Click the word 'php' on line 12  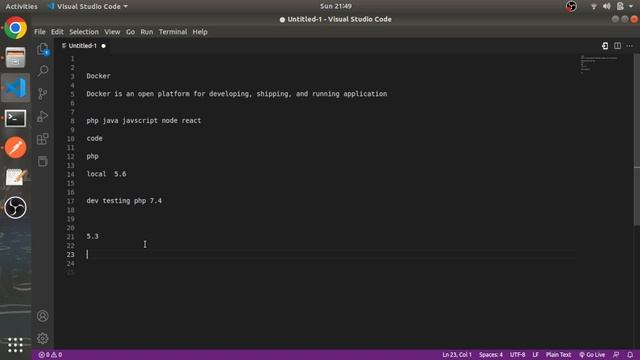[93, 156]
